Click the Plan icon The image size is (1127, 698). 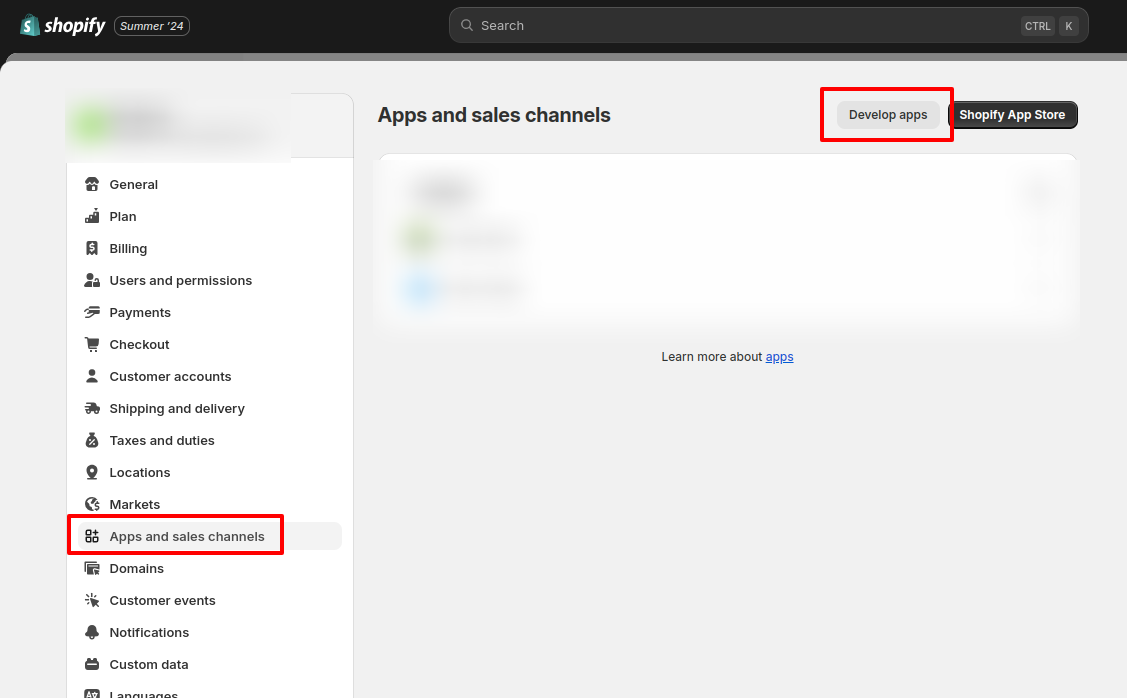pos(92,216)
